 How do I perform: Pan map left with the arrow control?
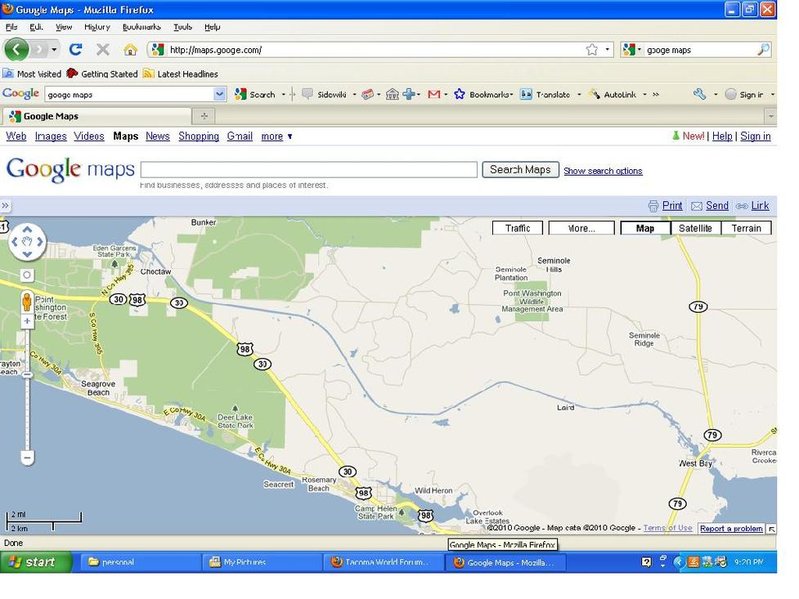tap(14, 242)
